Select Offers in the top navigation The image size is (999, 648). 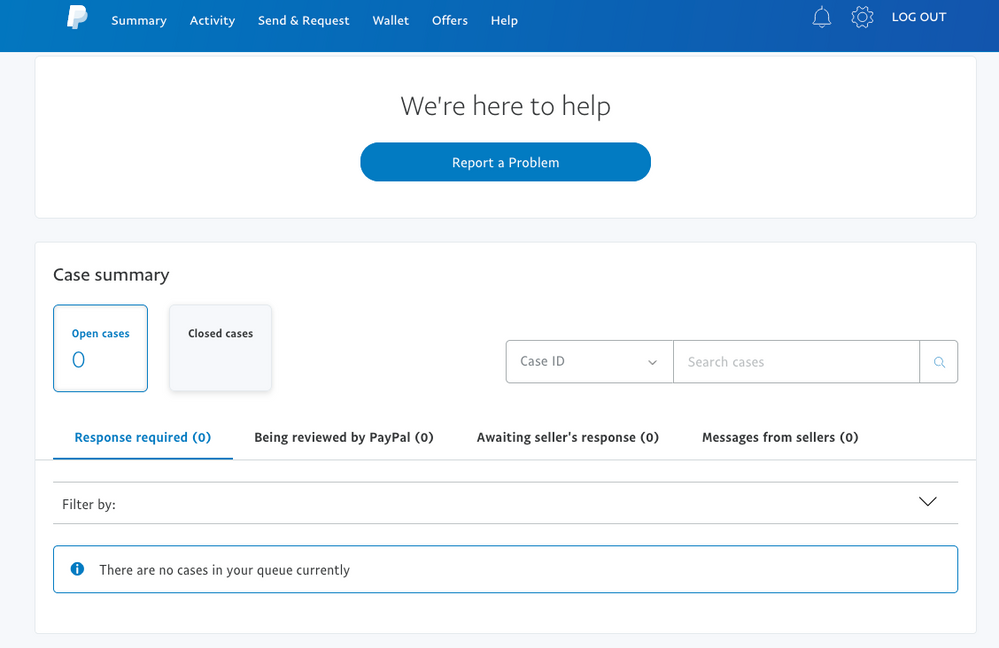pos(450,20)
